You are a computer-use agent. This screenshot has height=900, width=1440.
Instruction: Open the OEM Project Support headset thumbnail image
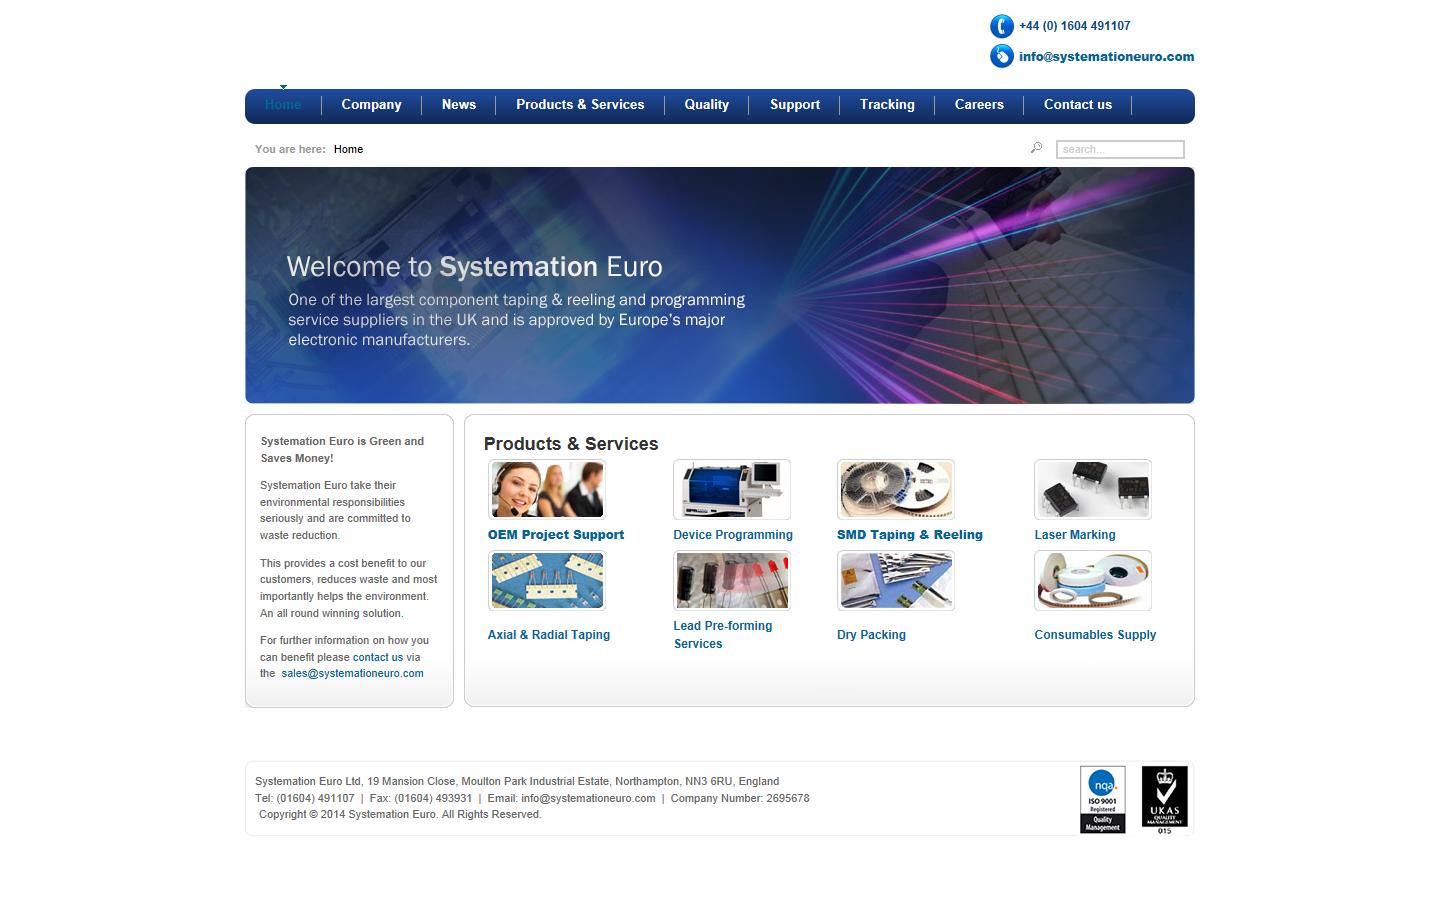[546, 489]
